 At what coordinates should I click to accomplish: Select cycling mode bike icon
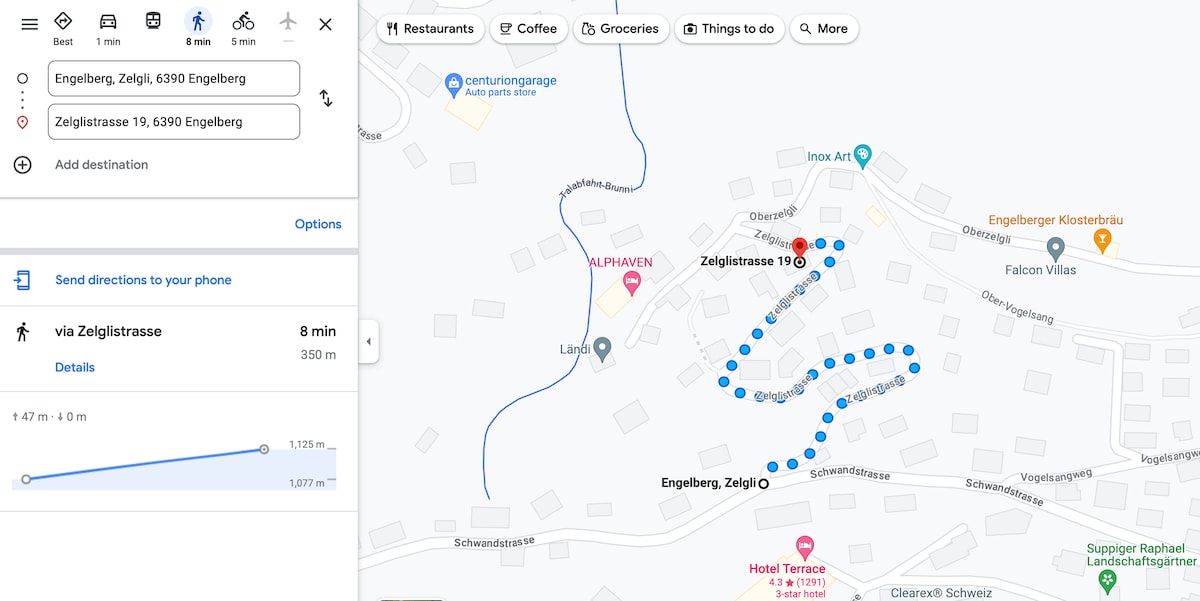pos(243,21)
